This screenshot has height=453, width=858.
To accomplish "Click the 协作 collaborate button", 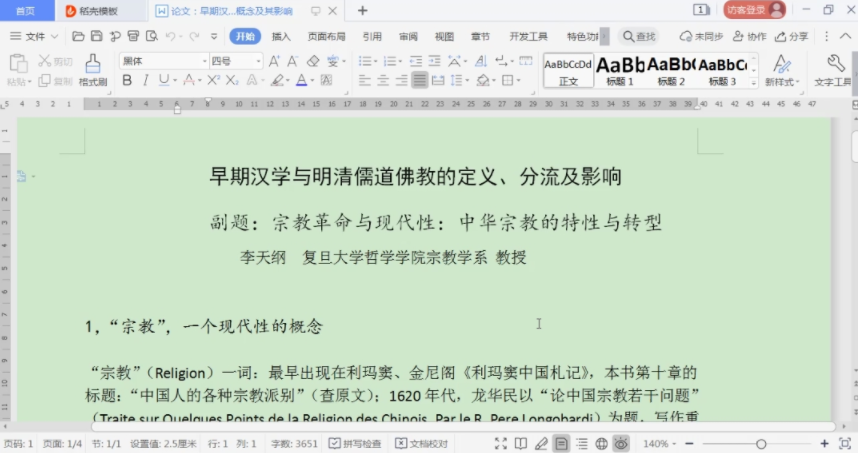I will (x=750, y=37).
